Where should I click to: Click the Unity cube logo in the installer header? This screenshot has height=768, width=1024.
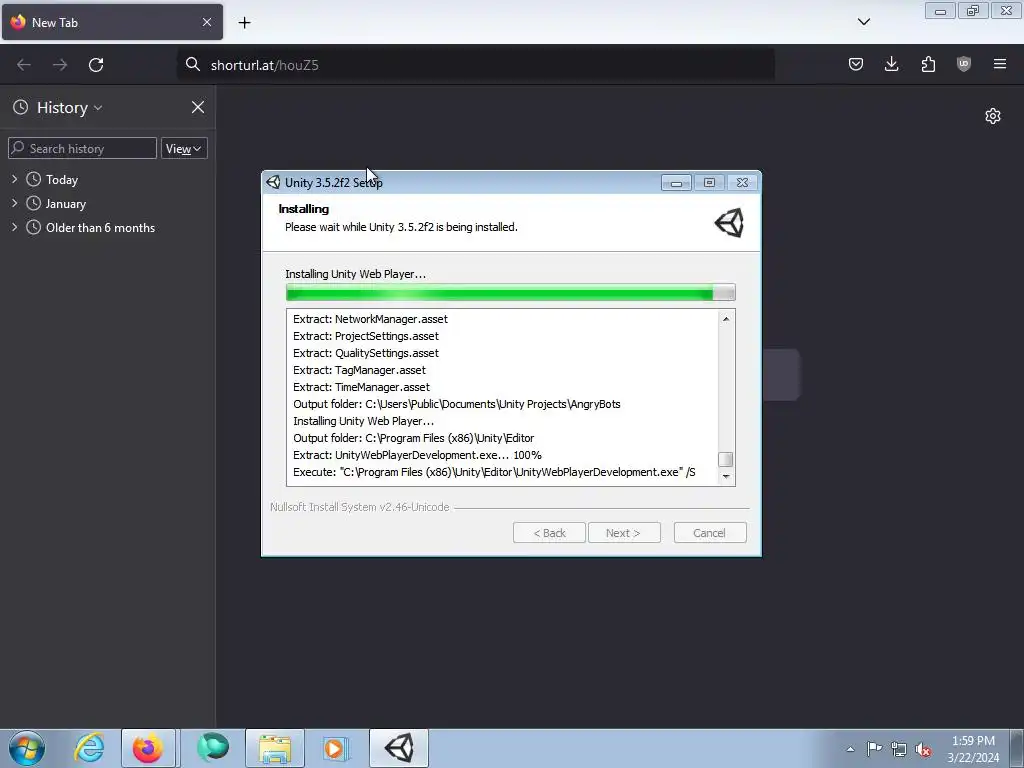point(729,223)
